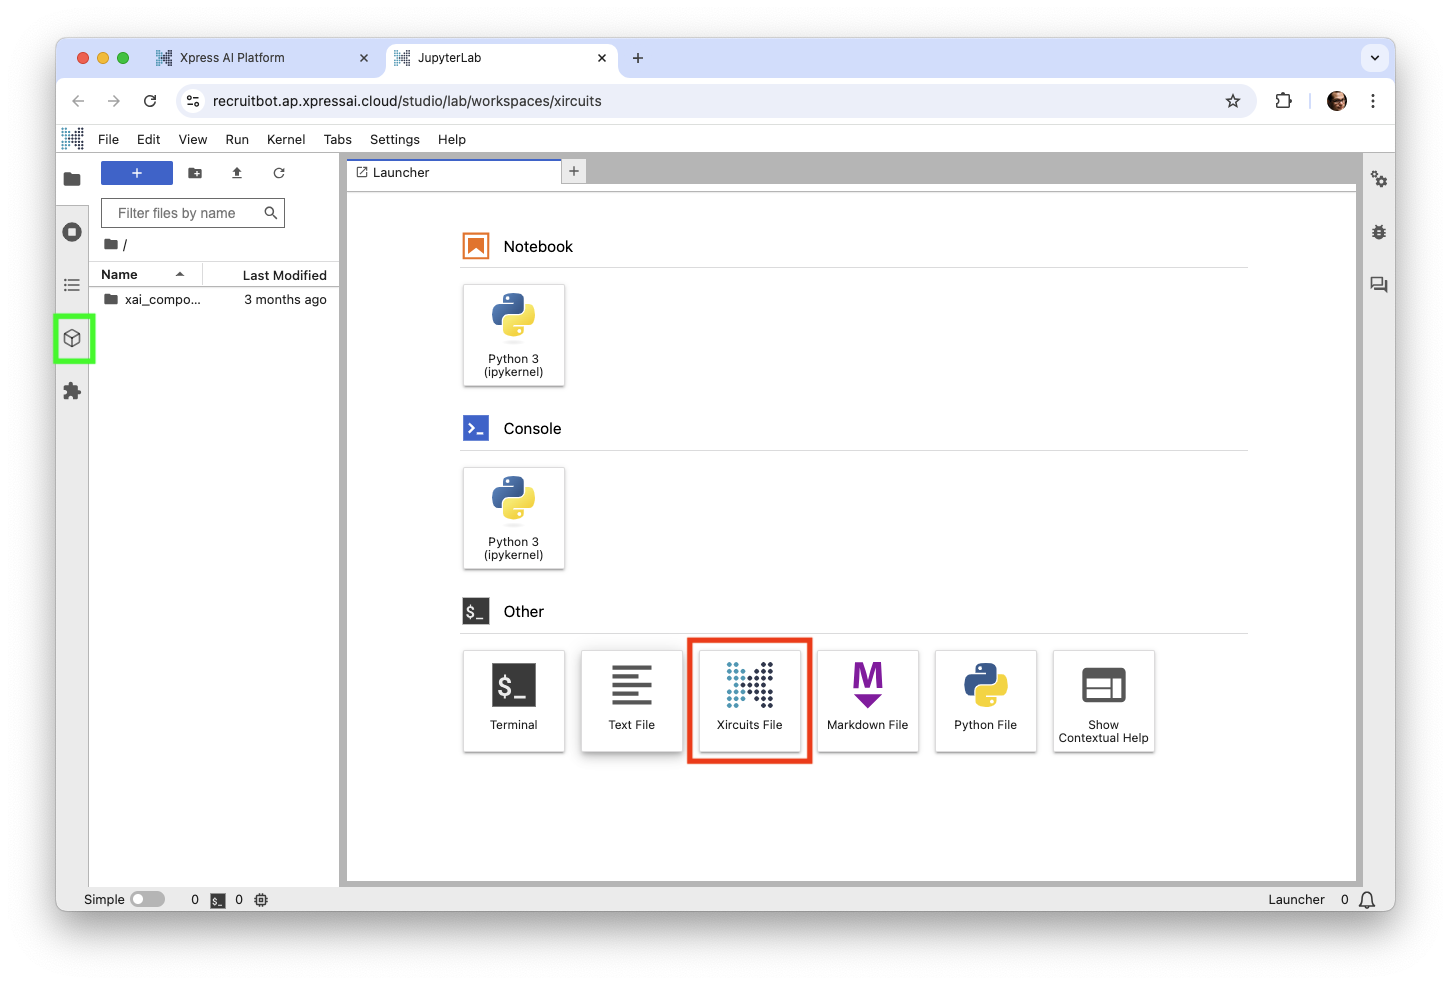Create a new Python File

tap(986, 701)
